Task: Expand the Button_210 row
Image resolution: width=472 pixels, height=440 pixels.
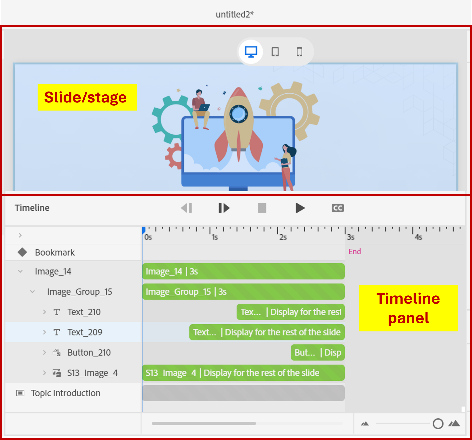Action: pos(44,352)
